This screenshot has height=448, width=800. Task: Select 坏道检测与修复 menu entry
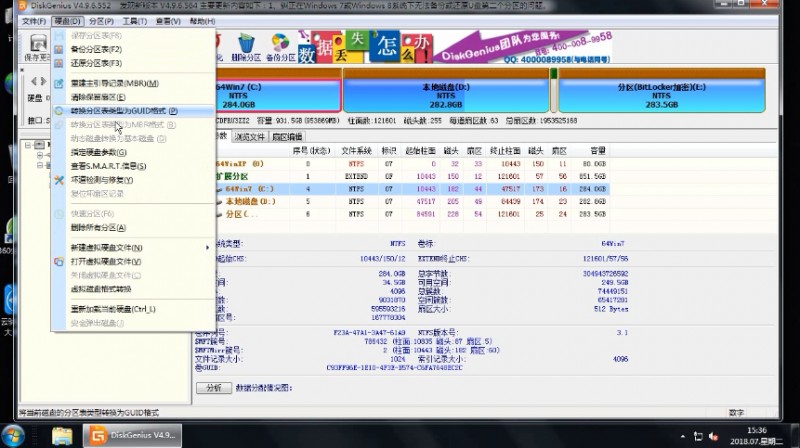point(133,180)
